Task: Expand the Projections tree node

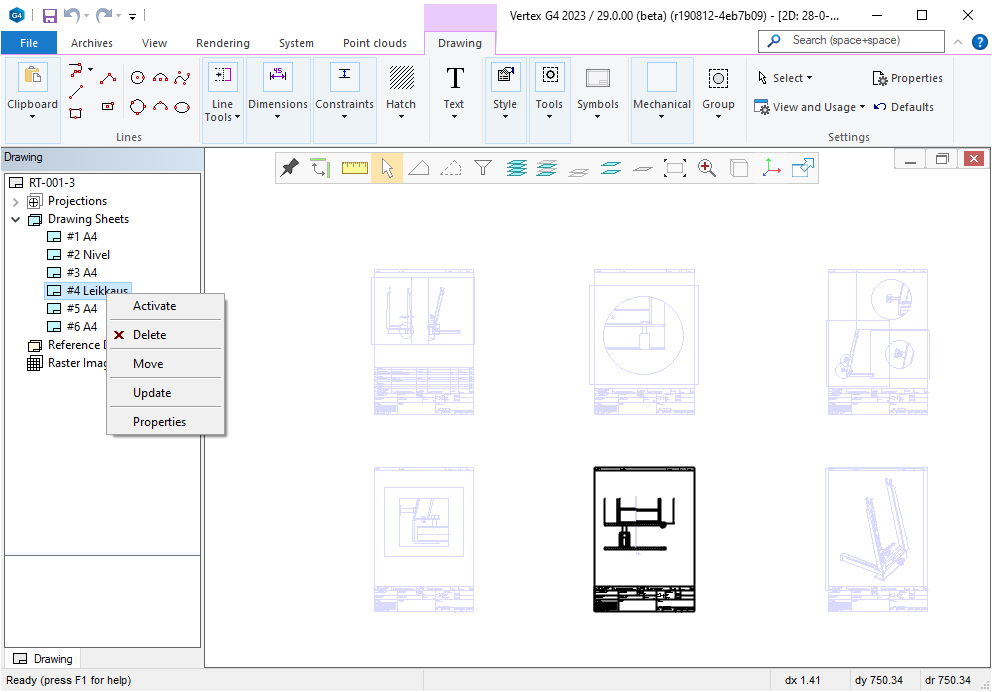Action: click(x=16, y=201)
